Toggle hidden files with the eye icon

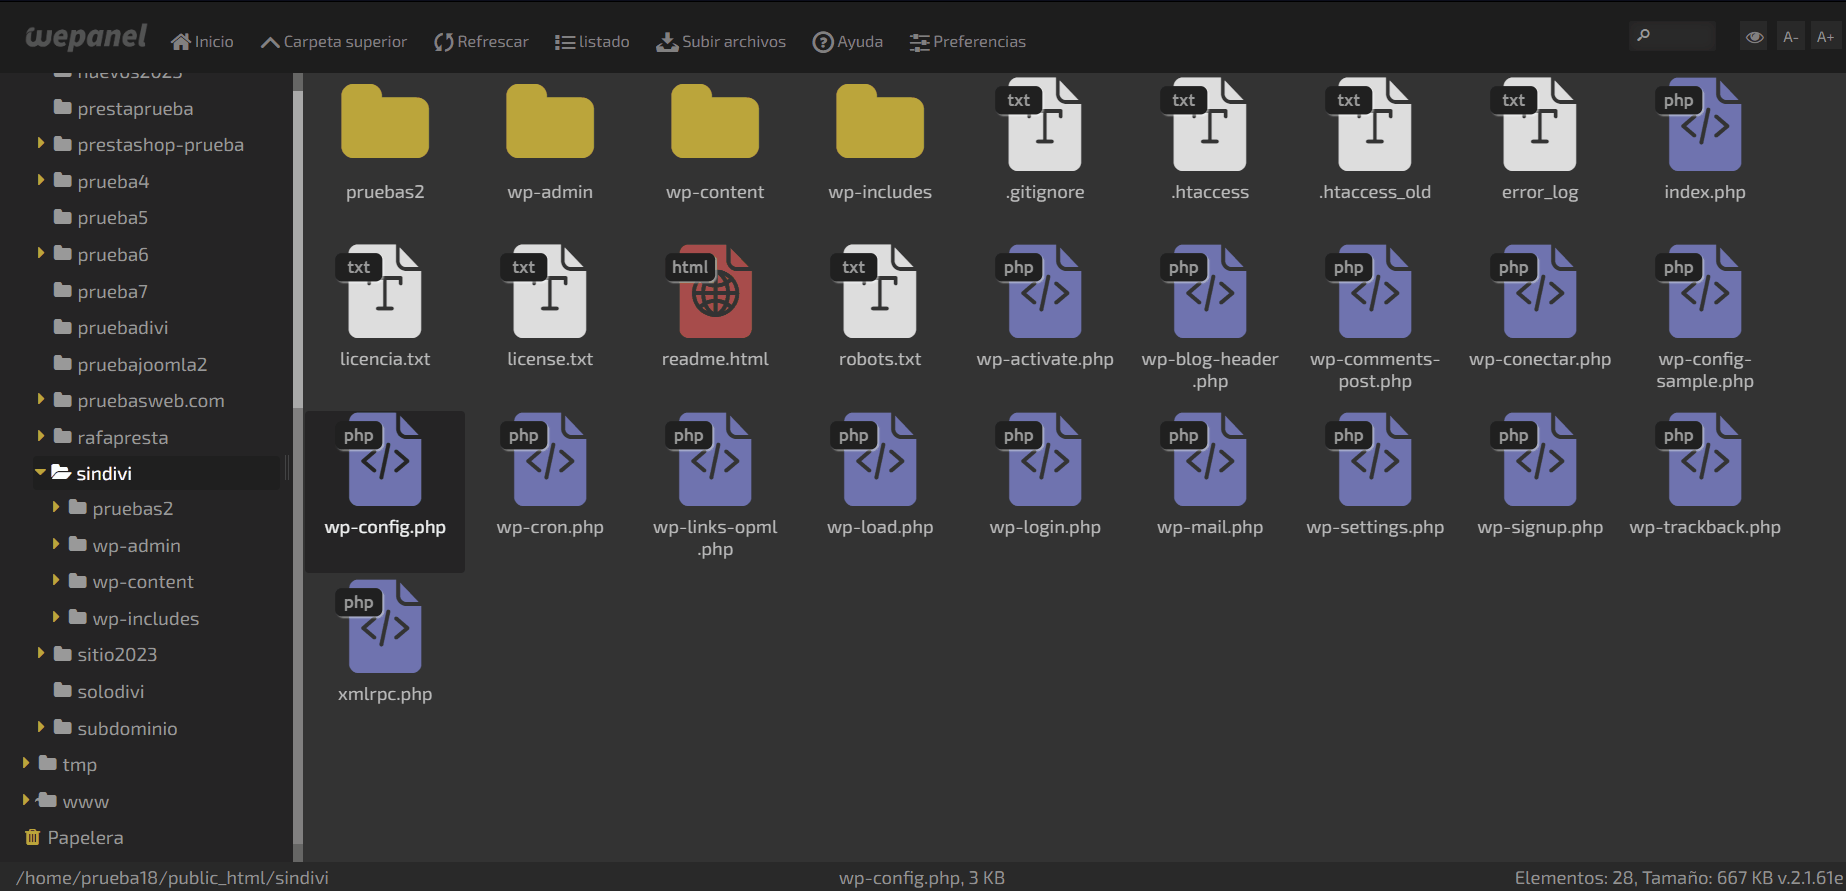tap(1754, 38)
